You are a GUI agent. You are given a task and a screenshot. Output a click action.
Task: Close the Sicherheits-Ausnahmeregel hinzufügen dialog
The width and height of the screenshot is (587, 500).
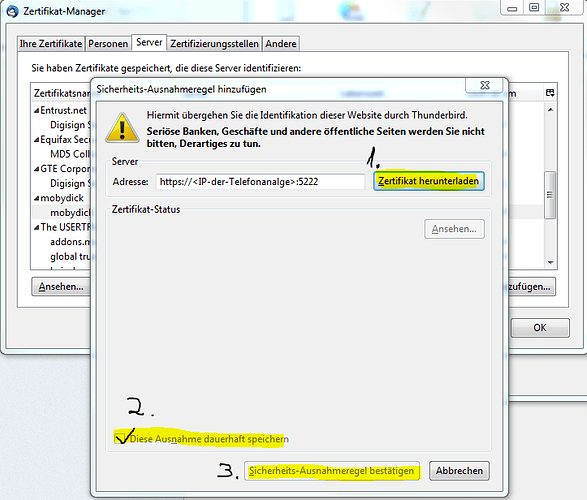click(x=485, y=85)
